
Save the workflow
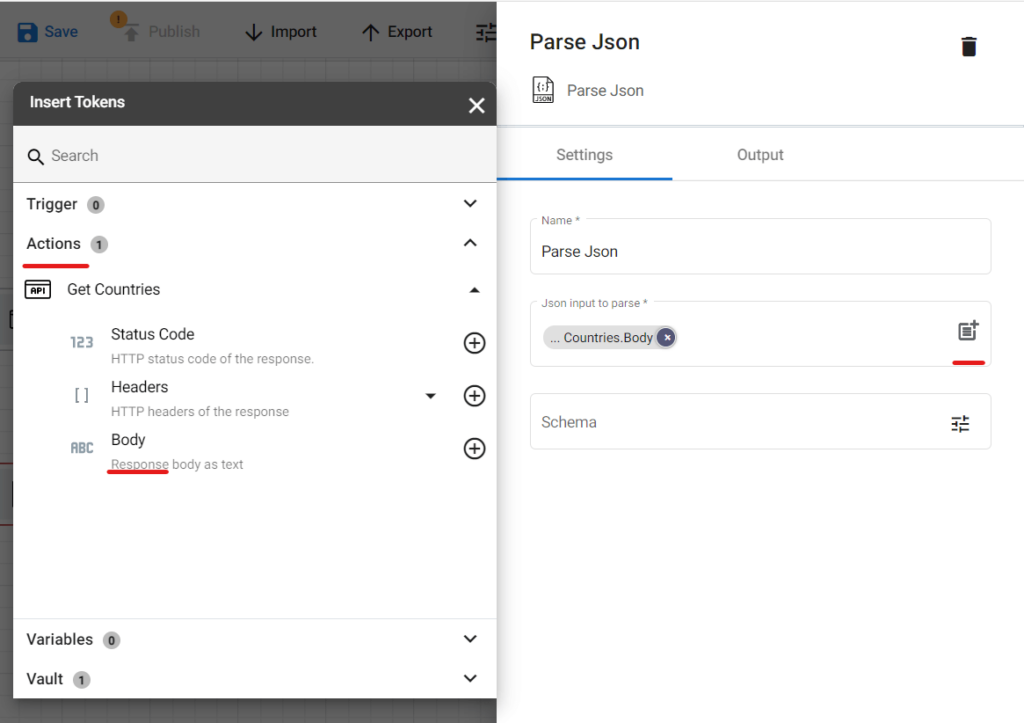click(x=47, y=31)
